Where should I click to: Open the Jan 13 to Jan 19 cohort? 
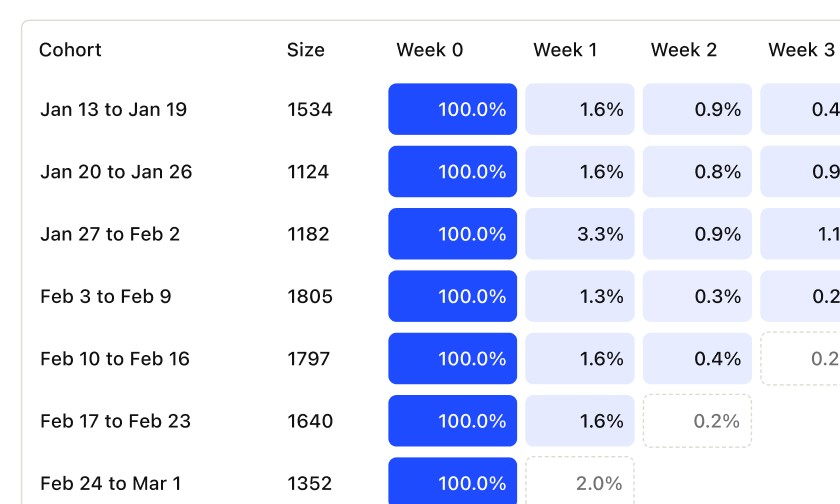[113, 110]
